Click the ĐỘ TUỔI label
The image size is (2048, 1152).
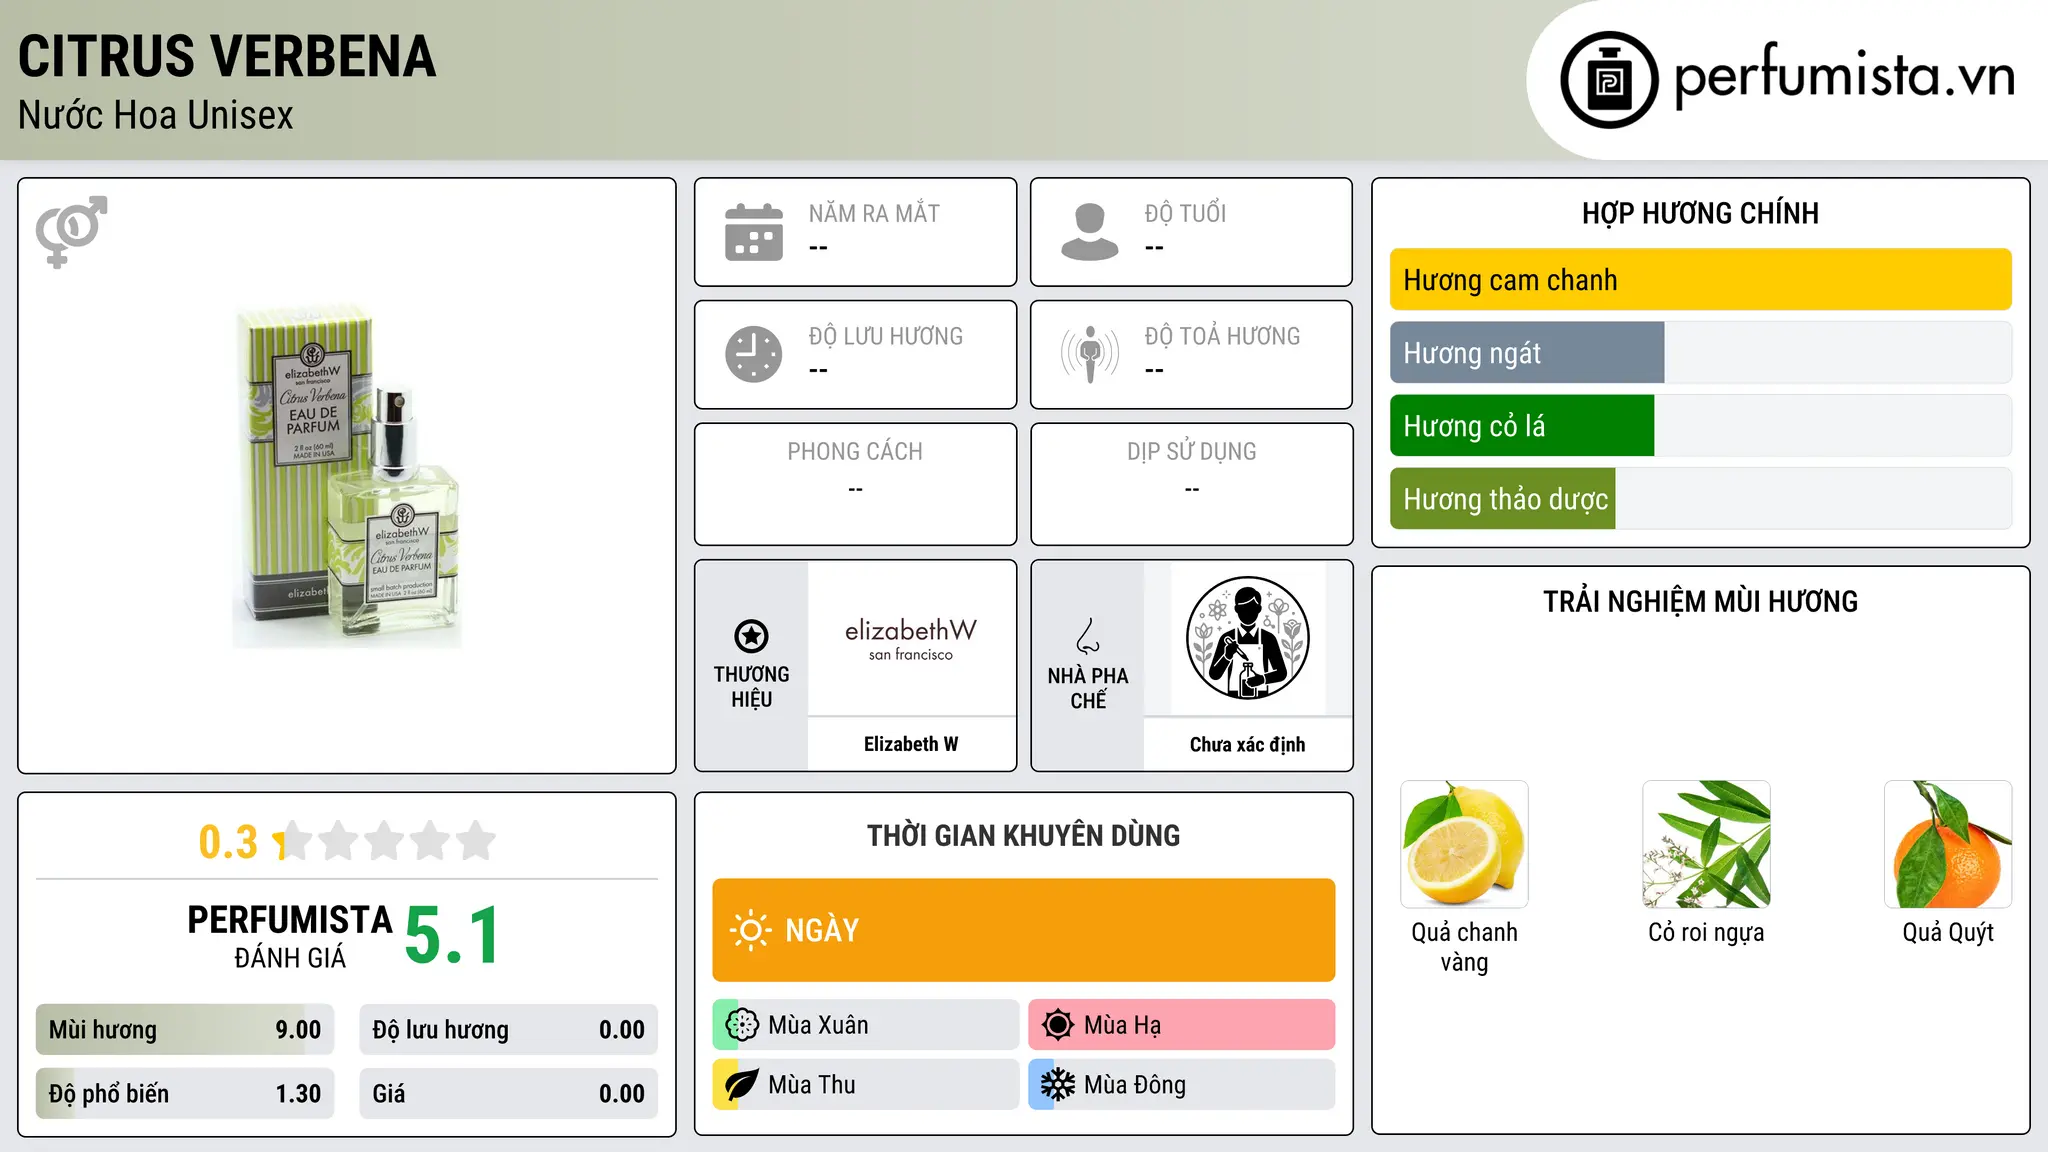point(1185,214)
